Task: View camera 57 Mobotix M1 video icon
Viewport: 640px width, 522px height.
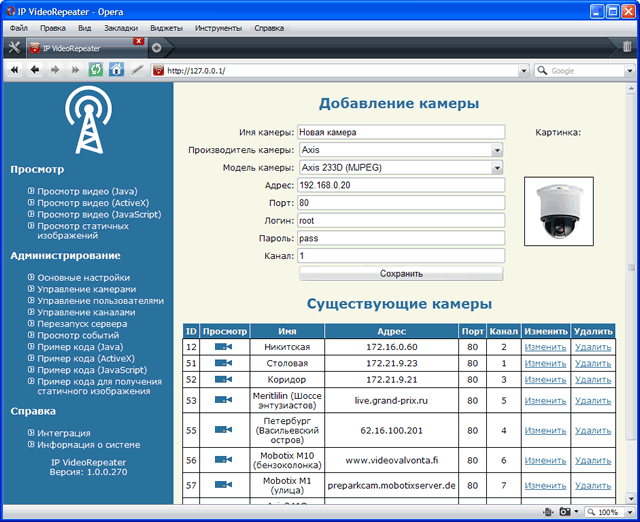Action: pos(223,484)
